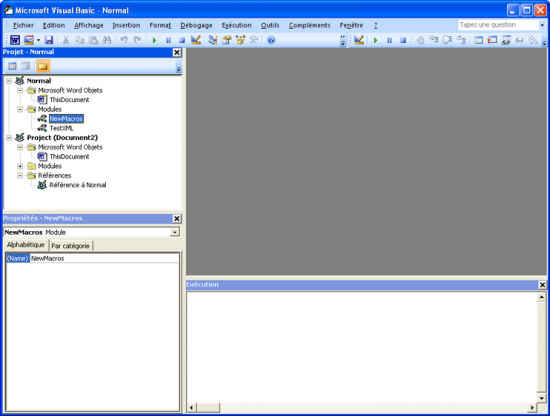
Task: Click Break (pause) in the Standard toolbar
Action: tap(168, 40)
